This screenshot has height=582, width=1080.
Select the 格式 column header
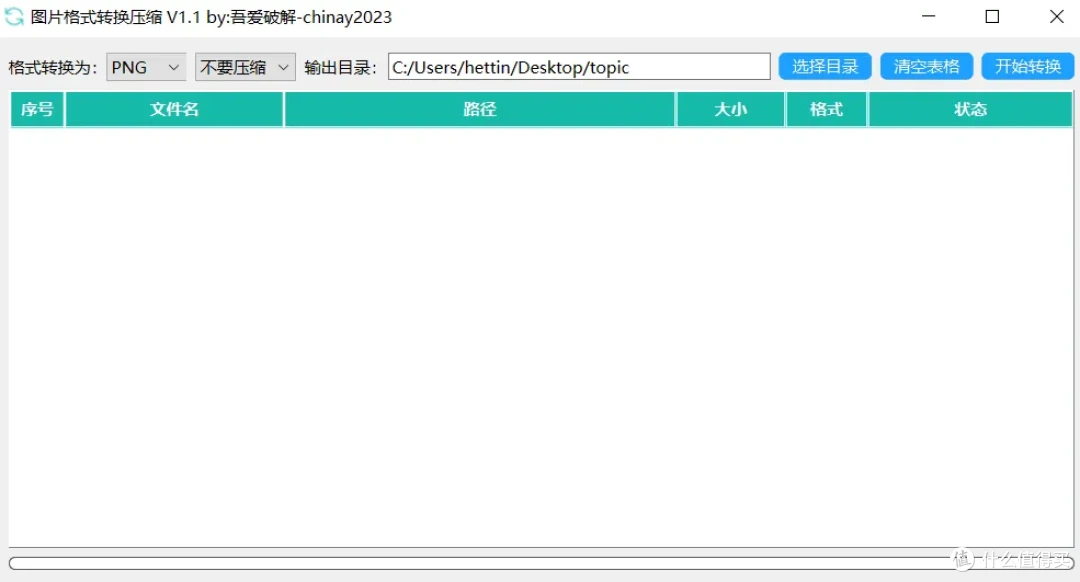click(x=827, y=109)
